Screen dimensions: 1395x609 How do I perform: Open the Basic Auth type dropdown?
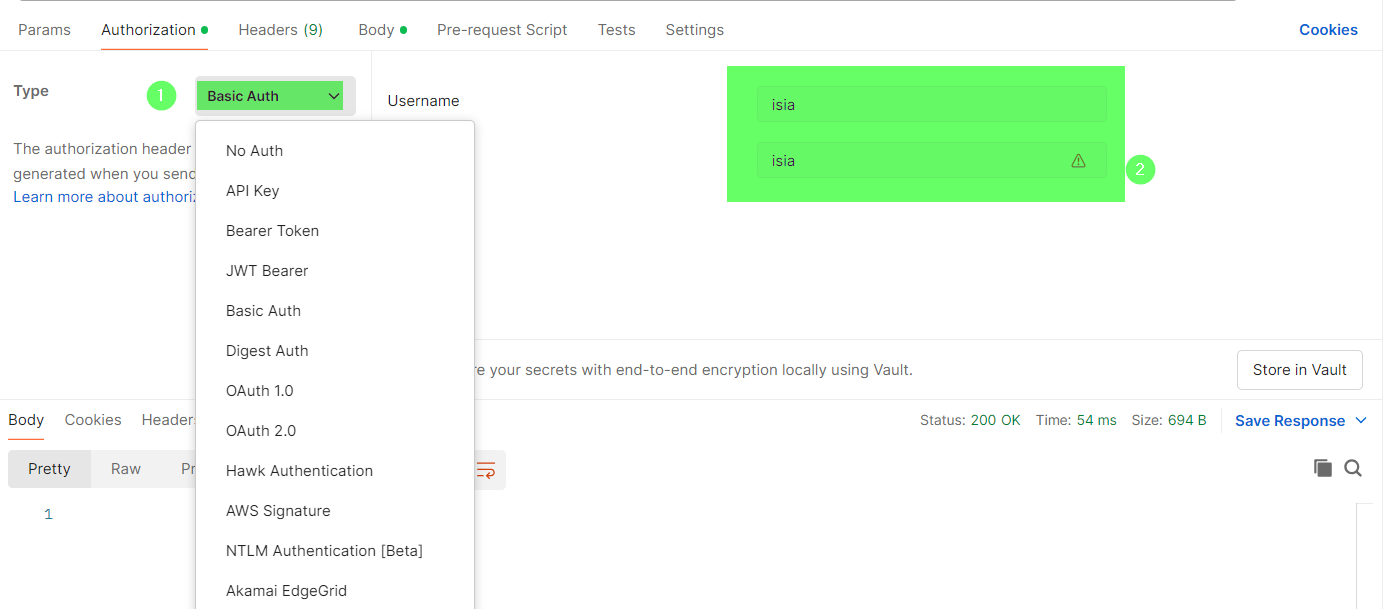point(272,96)
